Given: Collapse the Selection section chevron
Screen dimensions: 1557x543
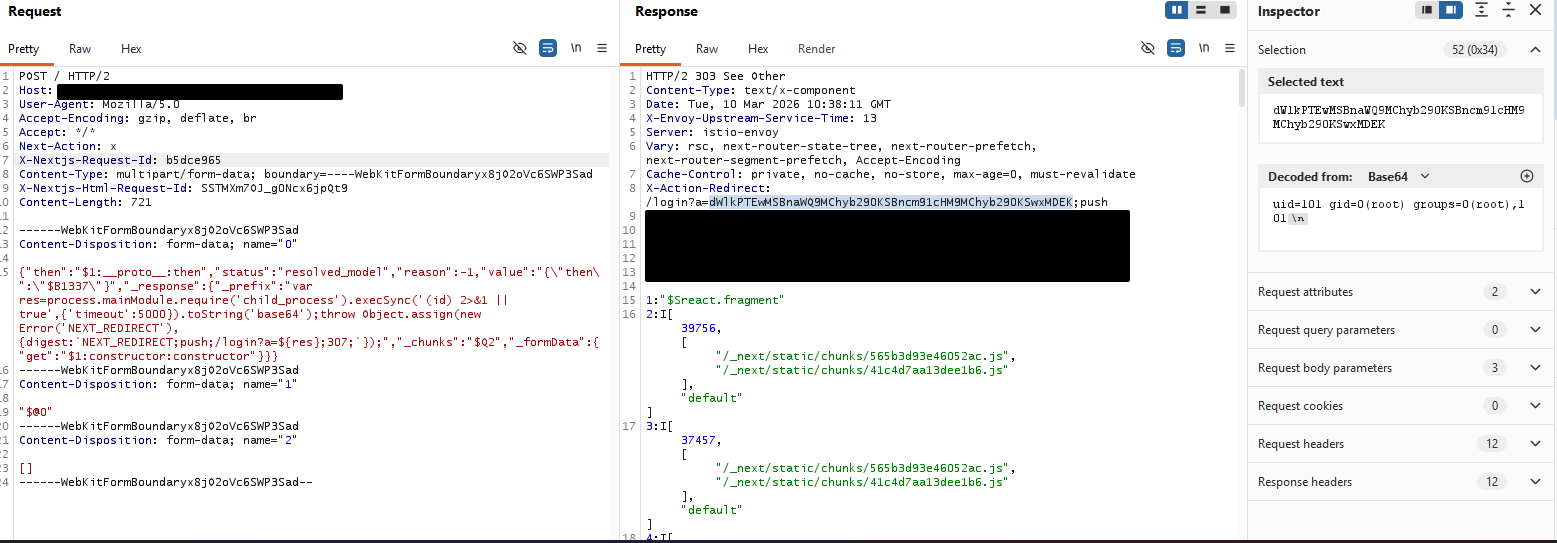Looking at the screenshot, I should (x=1535, y=50).
